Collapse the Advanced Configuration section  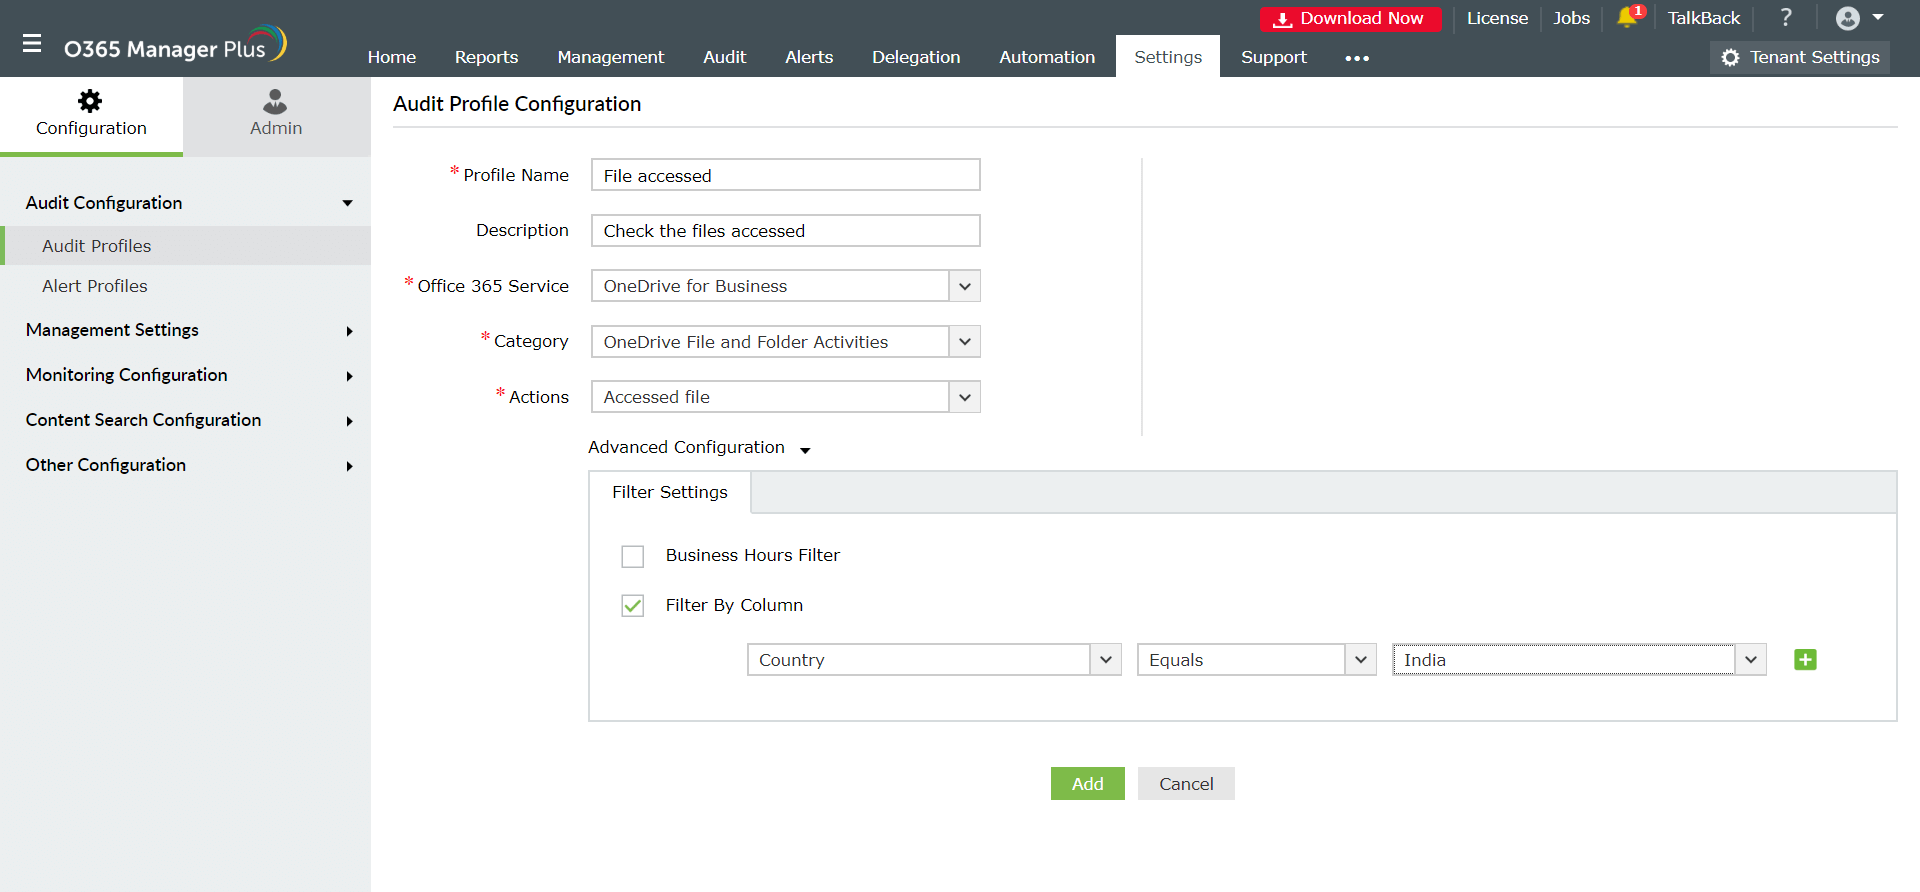click(x=699, y=448)
